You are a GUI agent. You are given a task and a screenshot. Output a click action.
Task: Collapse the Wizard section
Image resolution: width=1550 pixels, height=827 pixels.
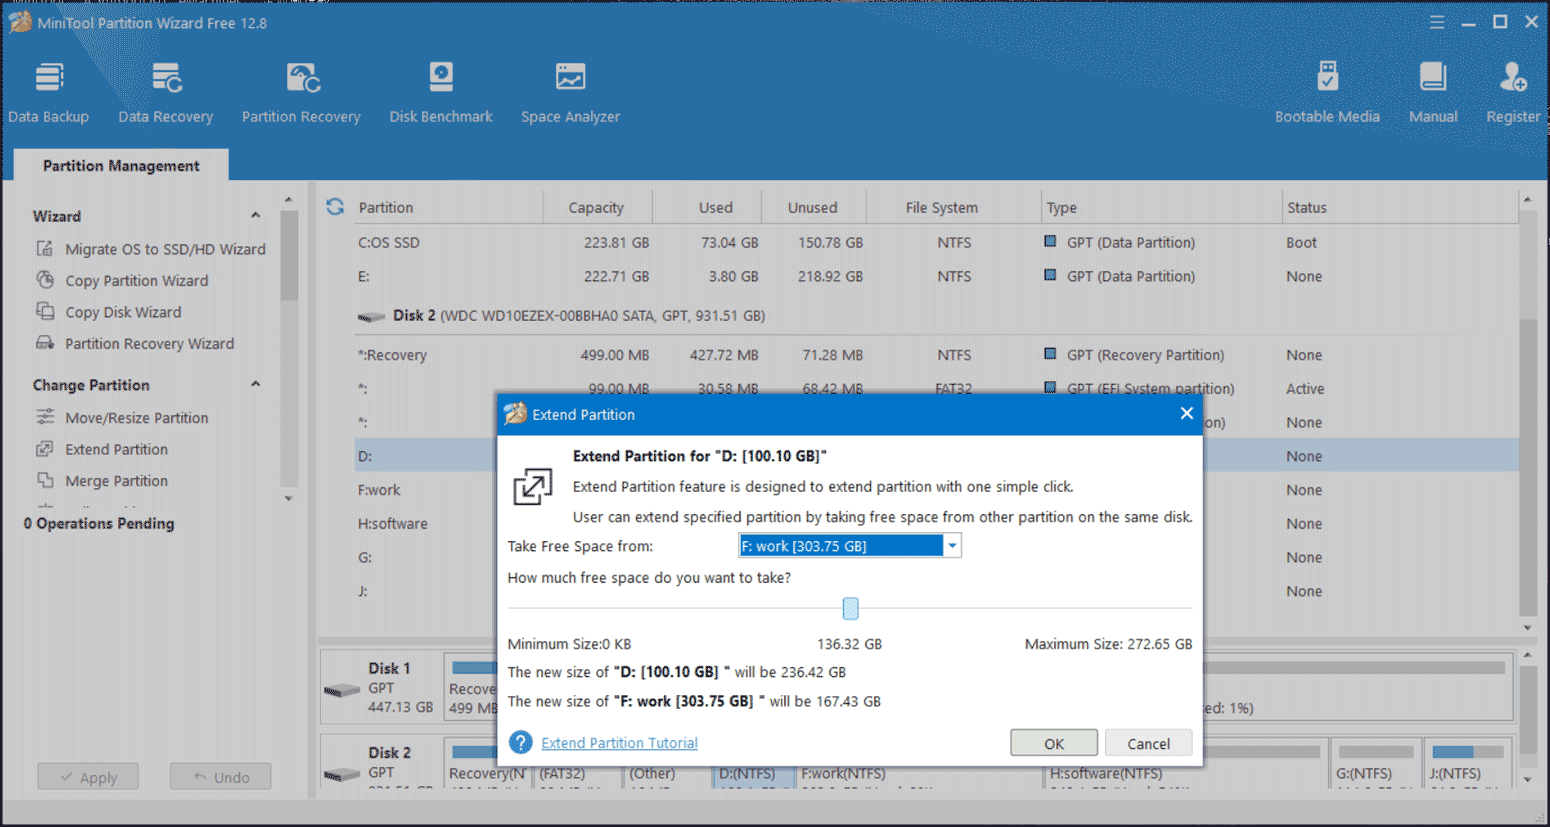click(x=256, y=216)
